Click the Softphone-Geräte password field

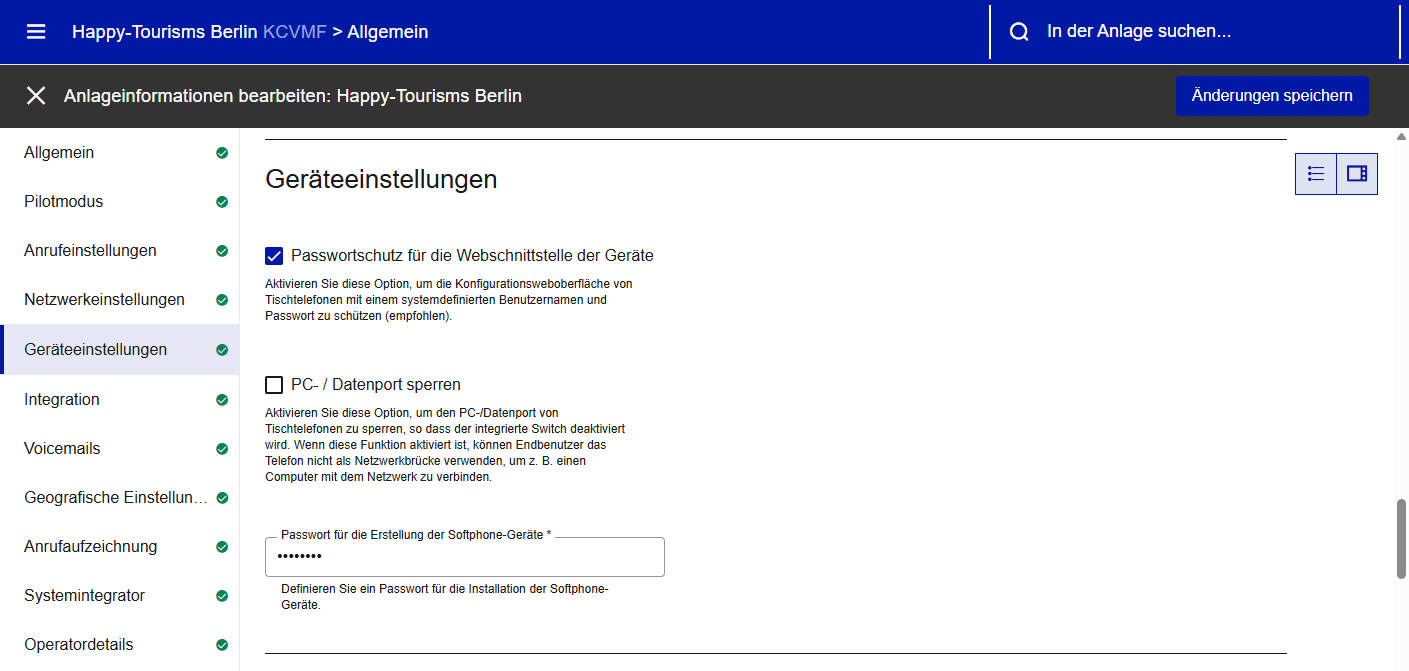click(x=464, y=557)
